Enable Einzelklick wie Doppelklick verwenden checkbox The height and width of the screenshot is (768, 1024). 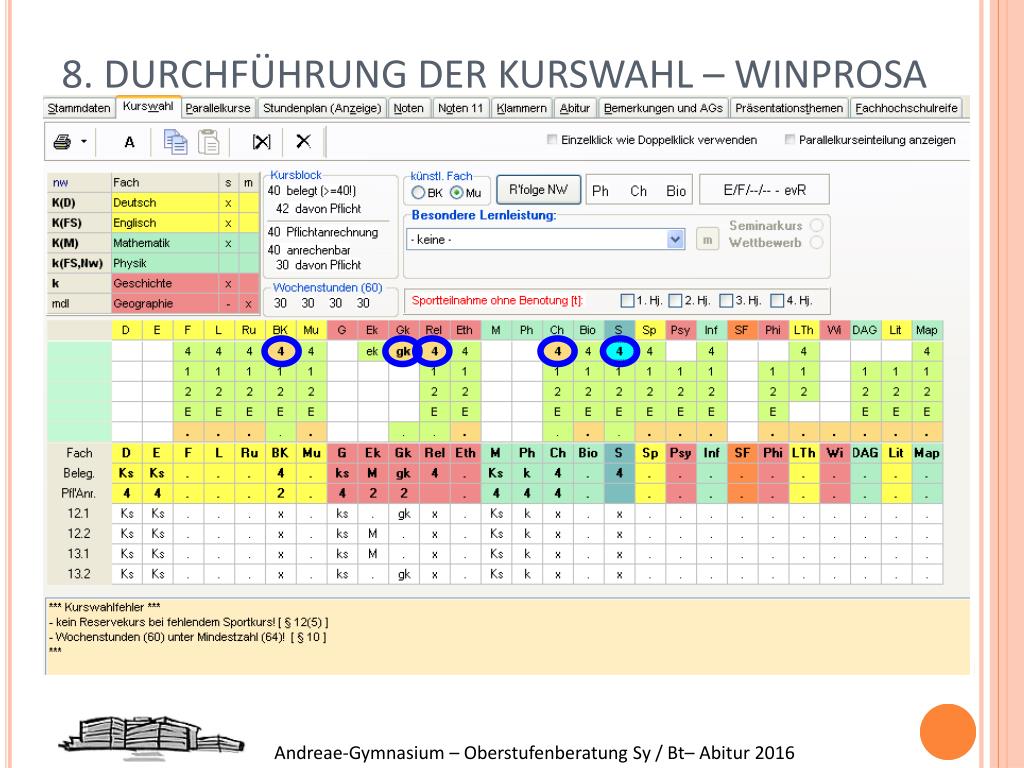[x=552, y=139]
